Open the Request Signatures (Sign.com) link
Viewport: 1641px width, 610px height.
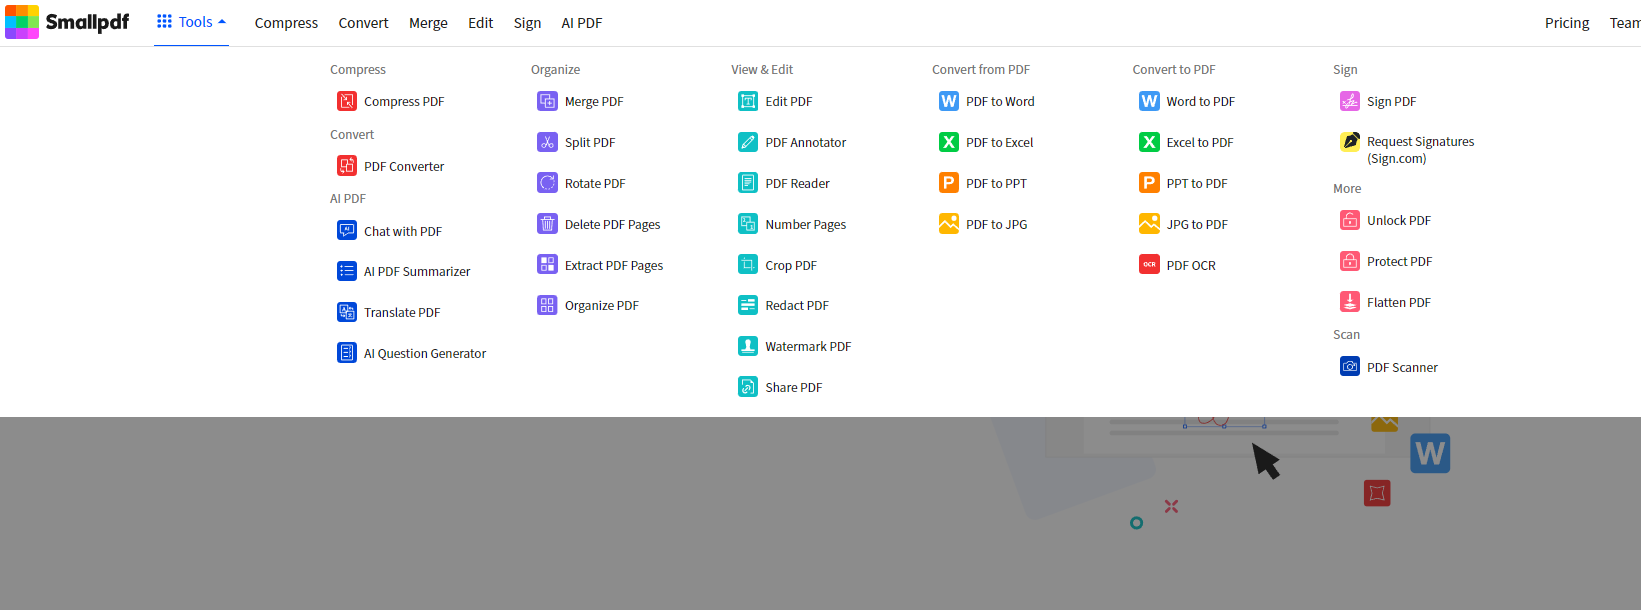click(1420, 150)
